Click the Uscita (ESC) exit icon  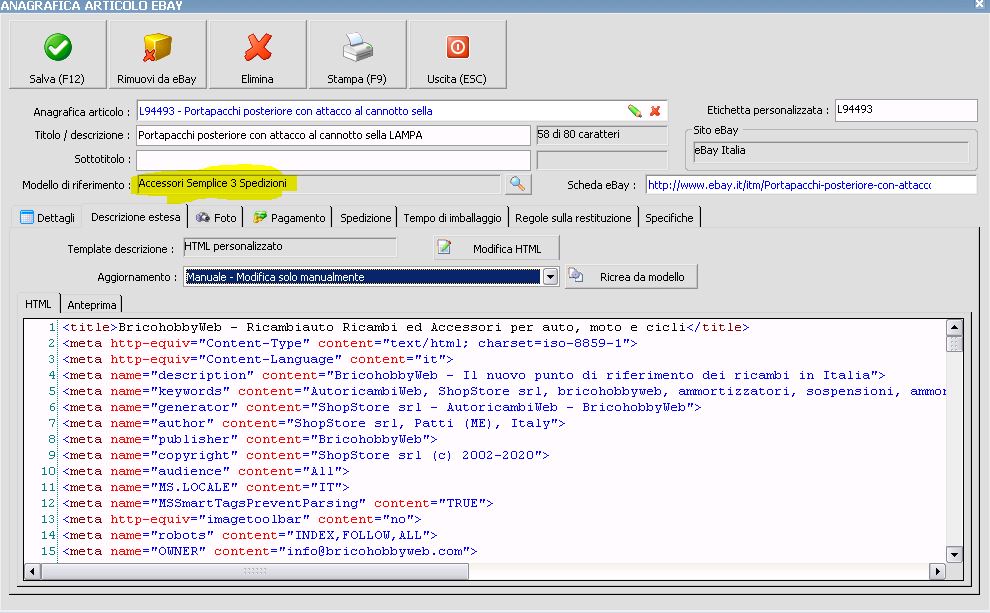click(x=457, y=55)
